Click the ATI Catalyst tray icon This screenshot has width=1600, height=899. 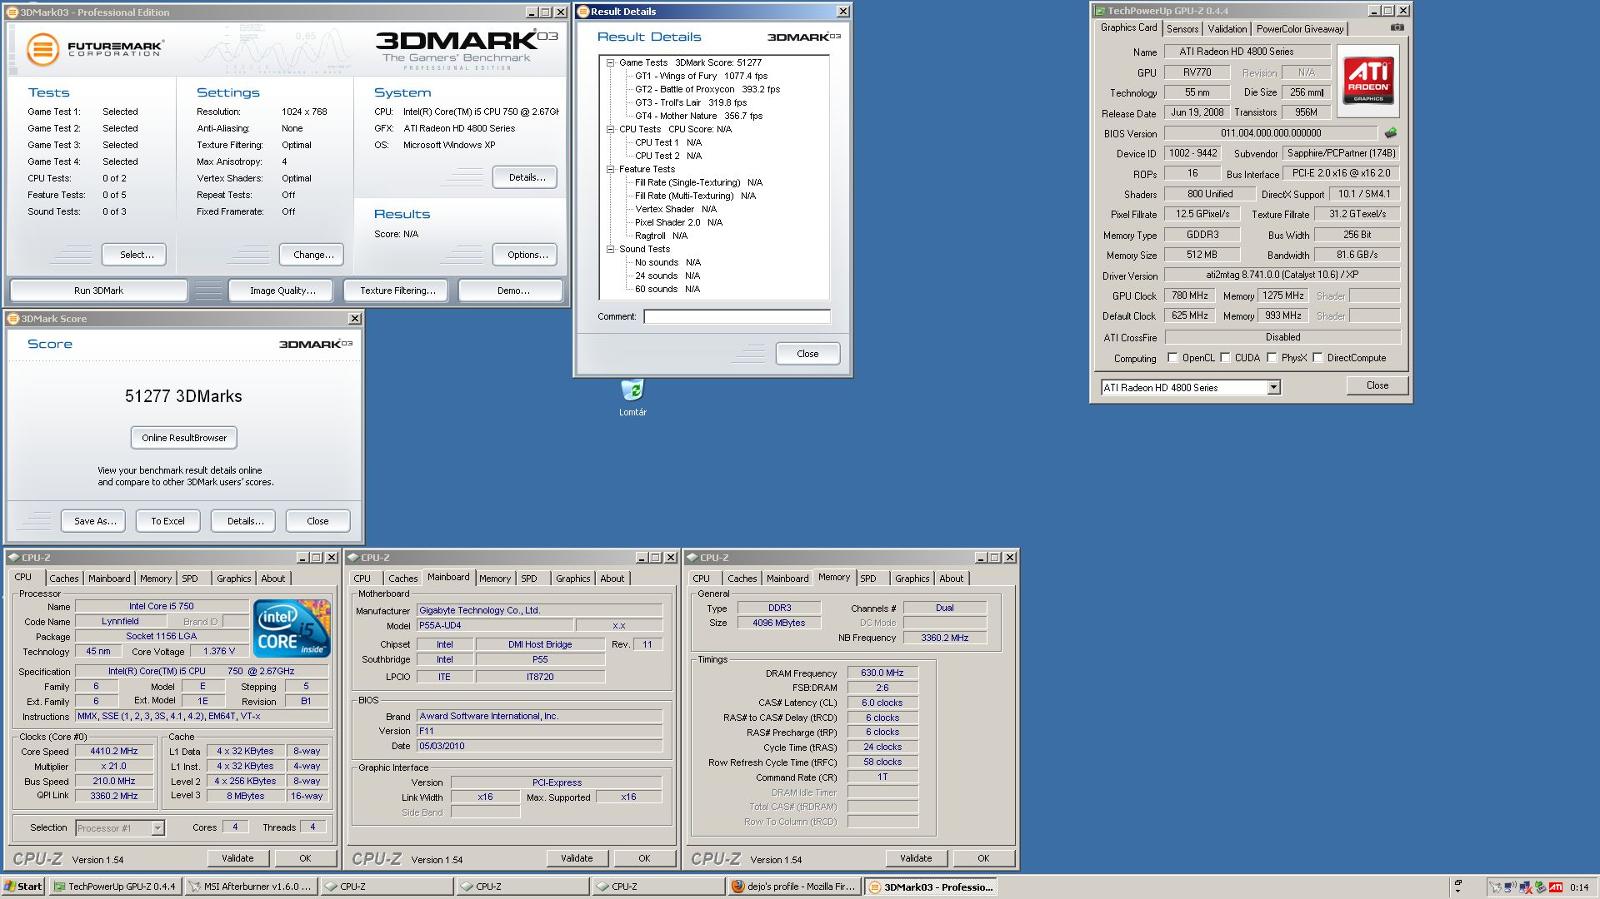tap(1556, 887)
